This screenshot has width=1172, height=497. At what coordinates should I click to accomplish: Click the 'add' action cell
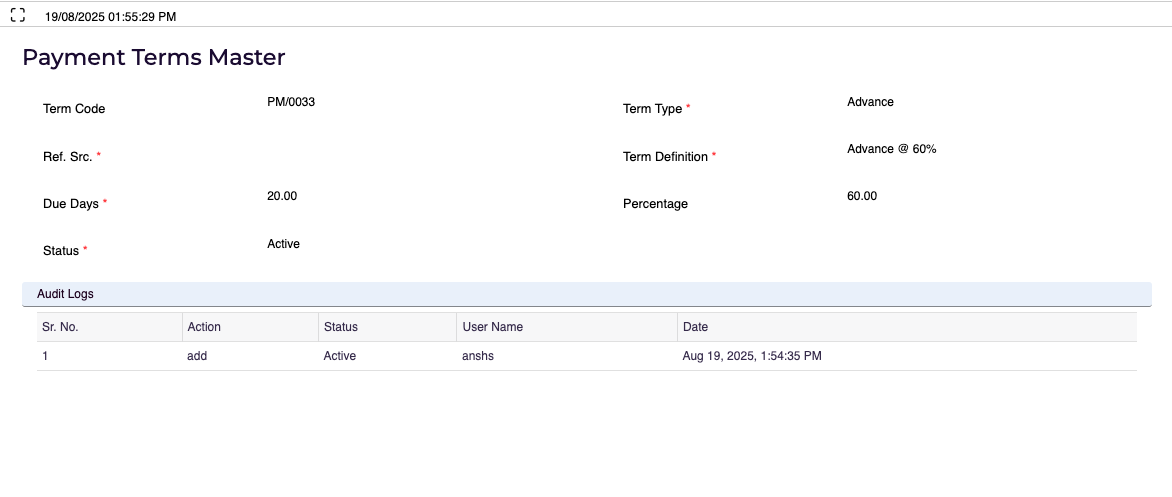pos(197,356)
